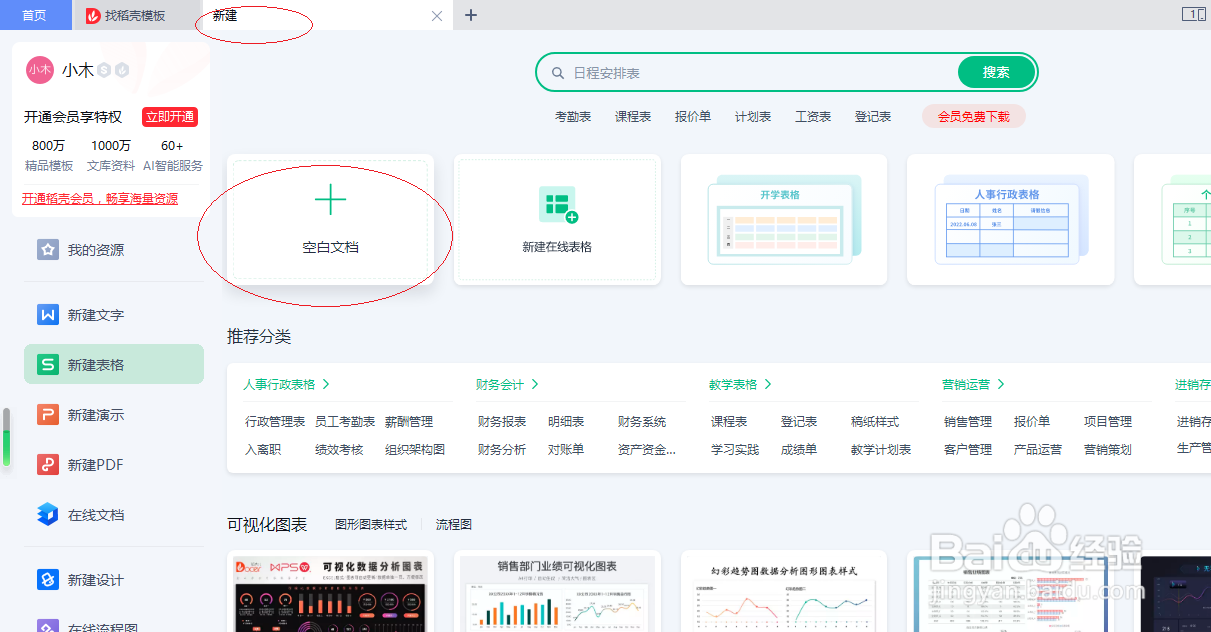This screenshot has width=1211, height=632.
Task: Click the sidebar vertical scrollbar thumb
Action: 7,437
